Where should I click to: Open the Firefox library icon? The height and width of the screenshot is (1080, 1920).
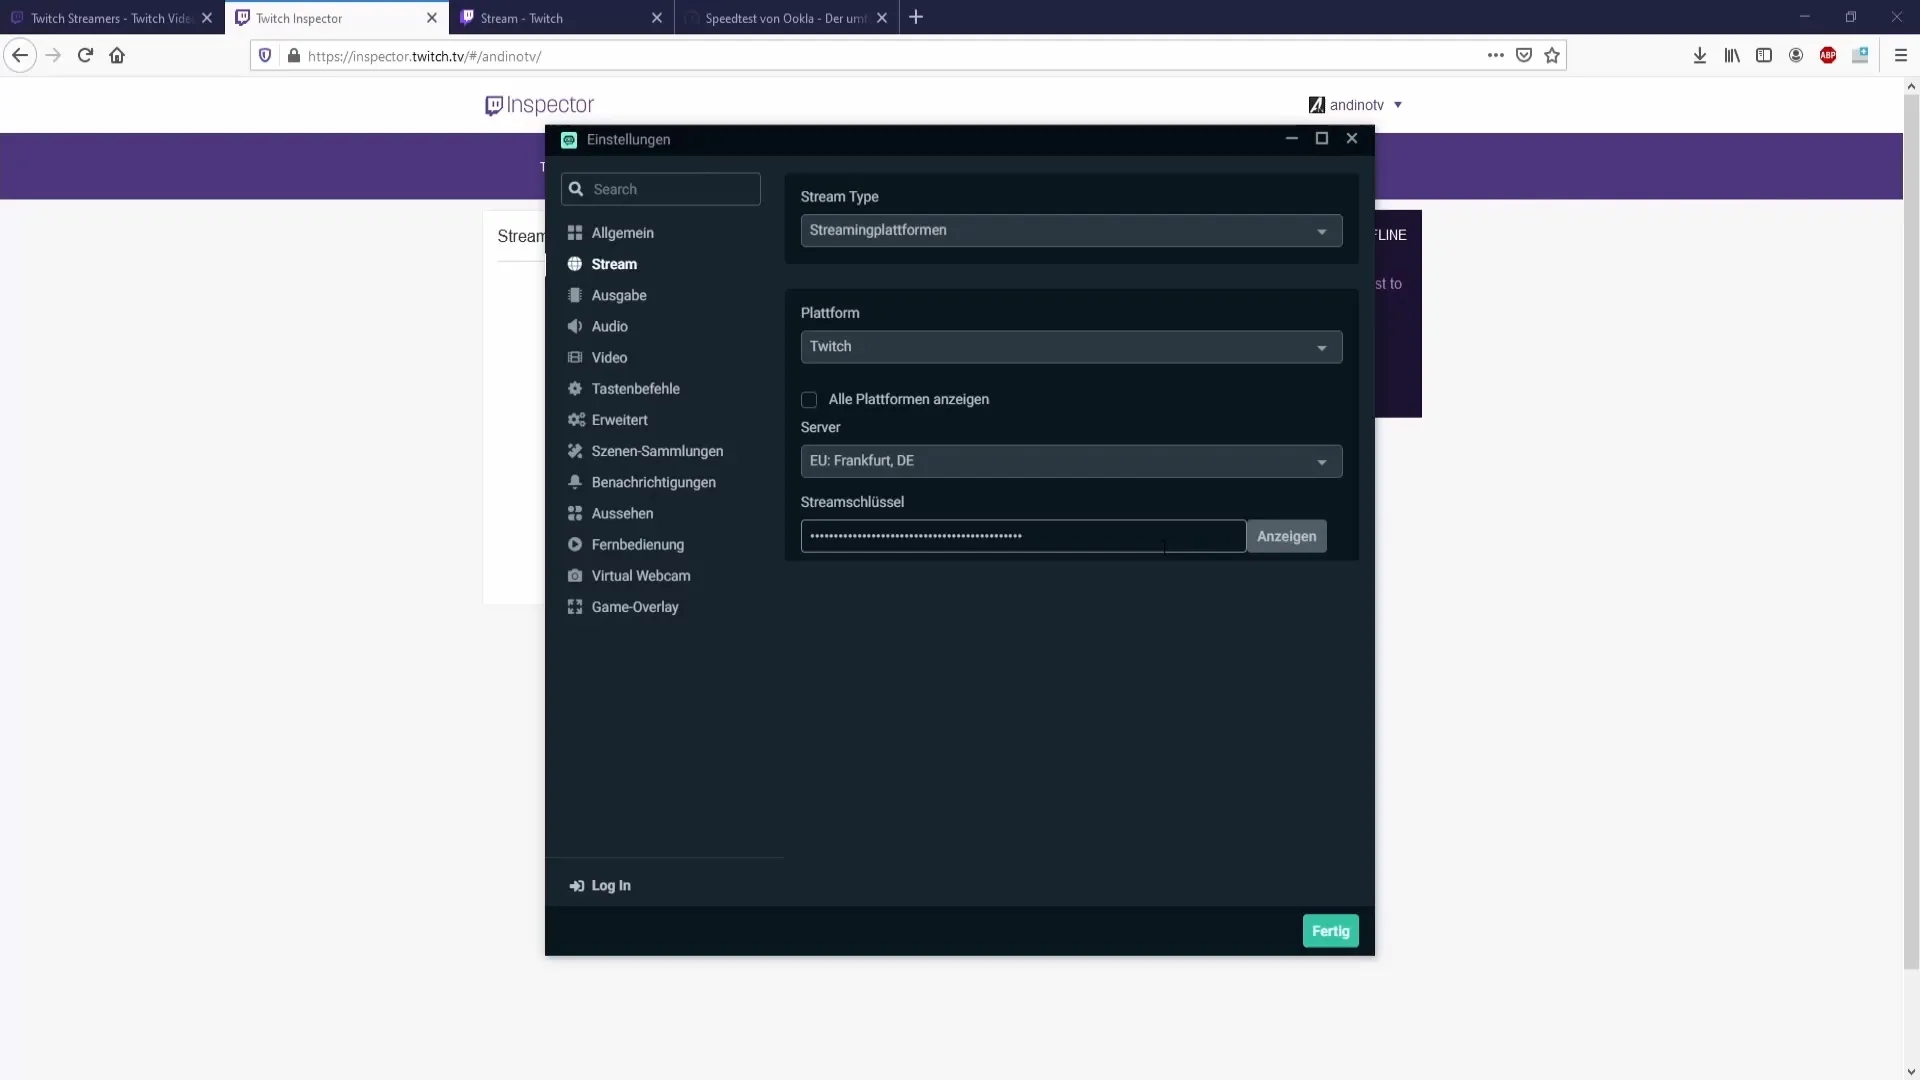pos(1732,56)
